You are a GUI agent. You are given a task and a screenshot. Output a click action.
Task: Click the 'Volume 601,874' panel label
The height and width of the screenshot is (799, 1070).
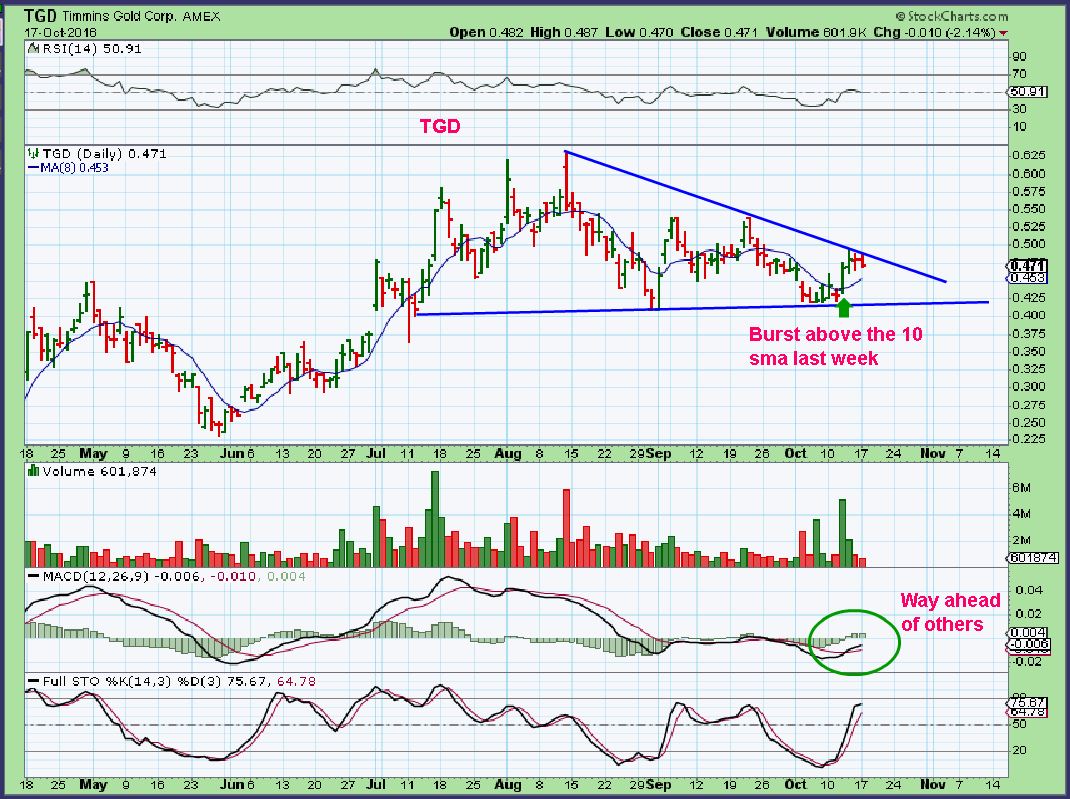[x=100, y=471]
